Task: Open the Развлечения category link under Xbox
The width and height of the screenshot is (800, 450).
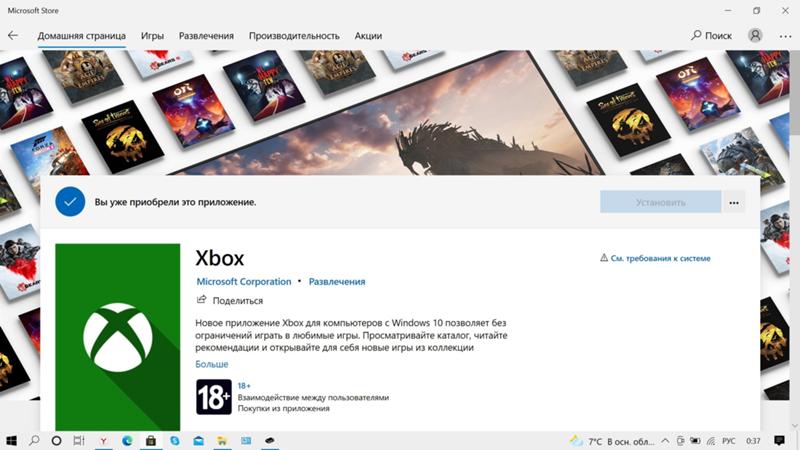Action: click(x=337, y=282)
